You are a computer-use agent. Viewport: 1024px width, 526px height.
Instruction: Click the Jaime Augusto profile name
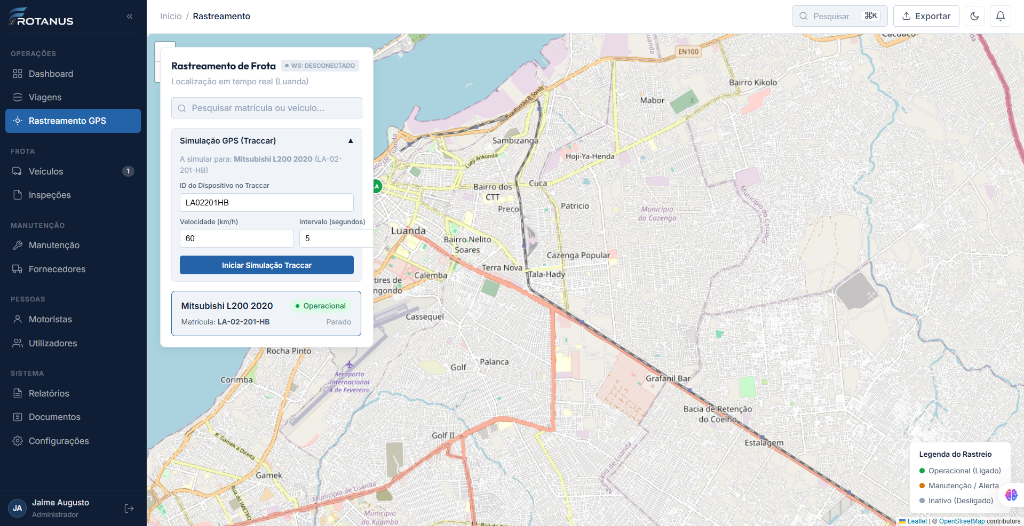pos(60,502)
